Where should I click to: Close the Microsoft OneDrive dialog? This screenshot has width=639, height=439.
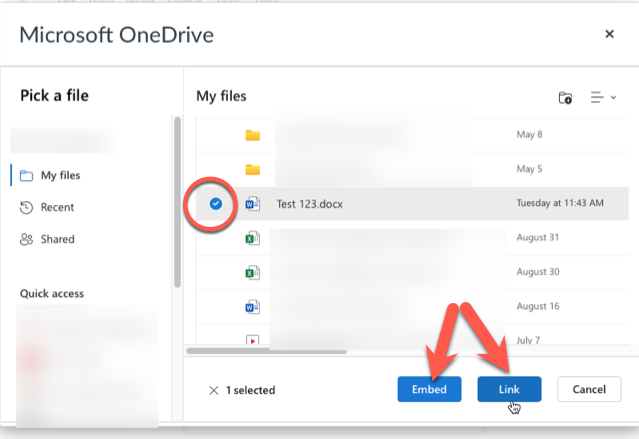click(609, 34)
